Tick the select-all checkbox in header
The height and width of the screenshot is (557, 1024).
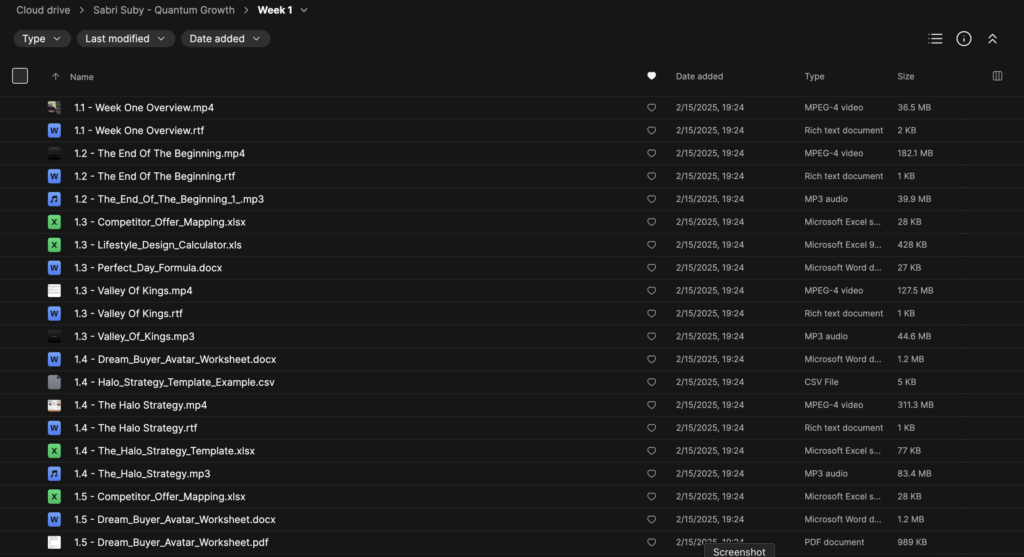[20, 76]
